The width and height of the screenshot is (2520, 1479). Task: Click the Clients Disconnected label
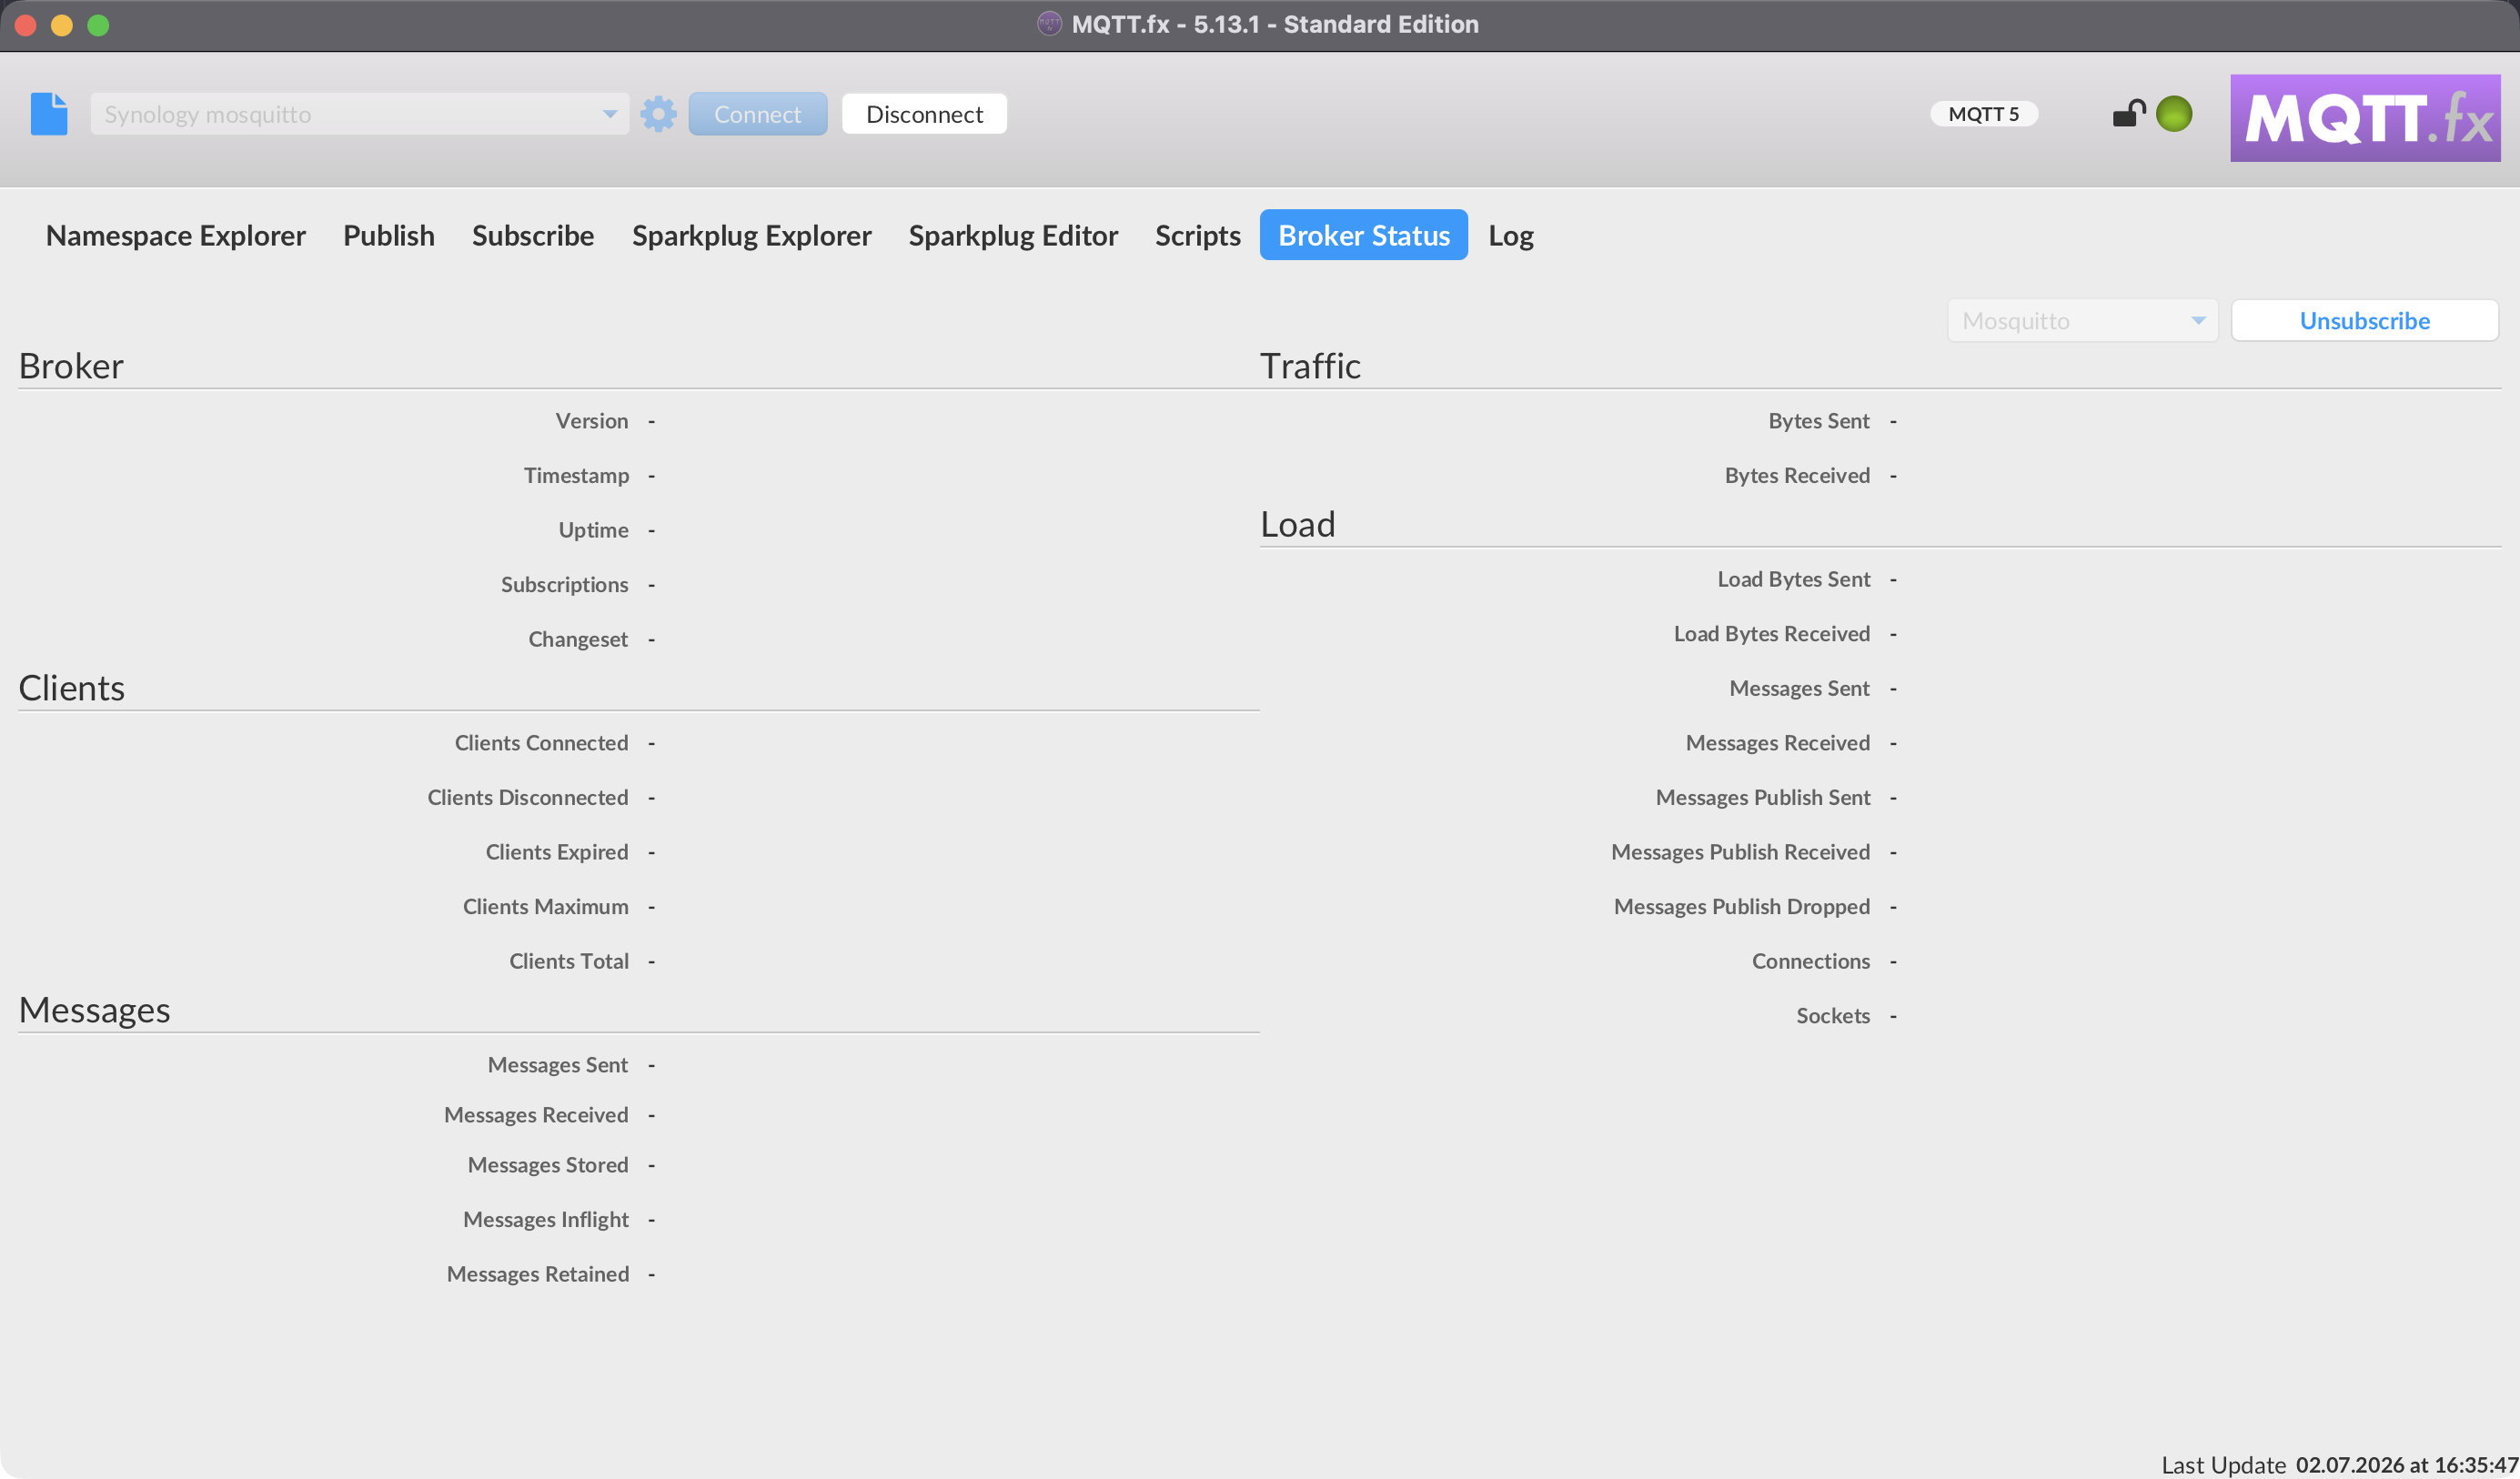pyautogui.click(x=528, y=797)
